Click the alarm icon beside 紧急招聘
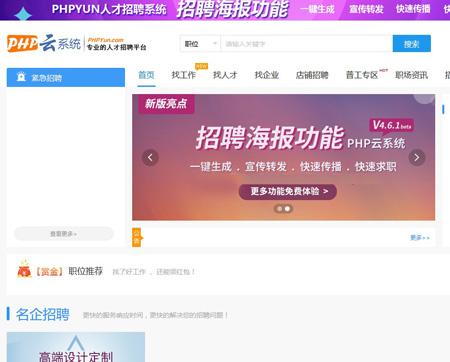 (x=21, y=77)
